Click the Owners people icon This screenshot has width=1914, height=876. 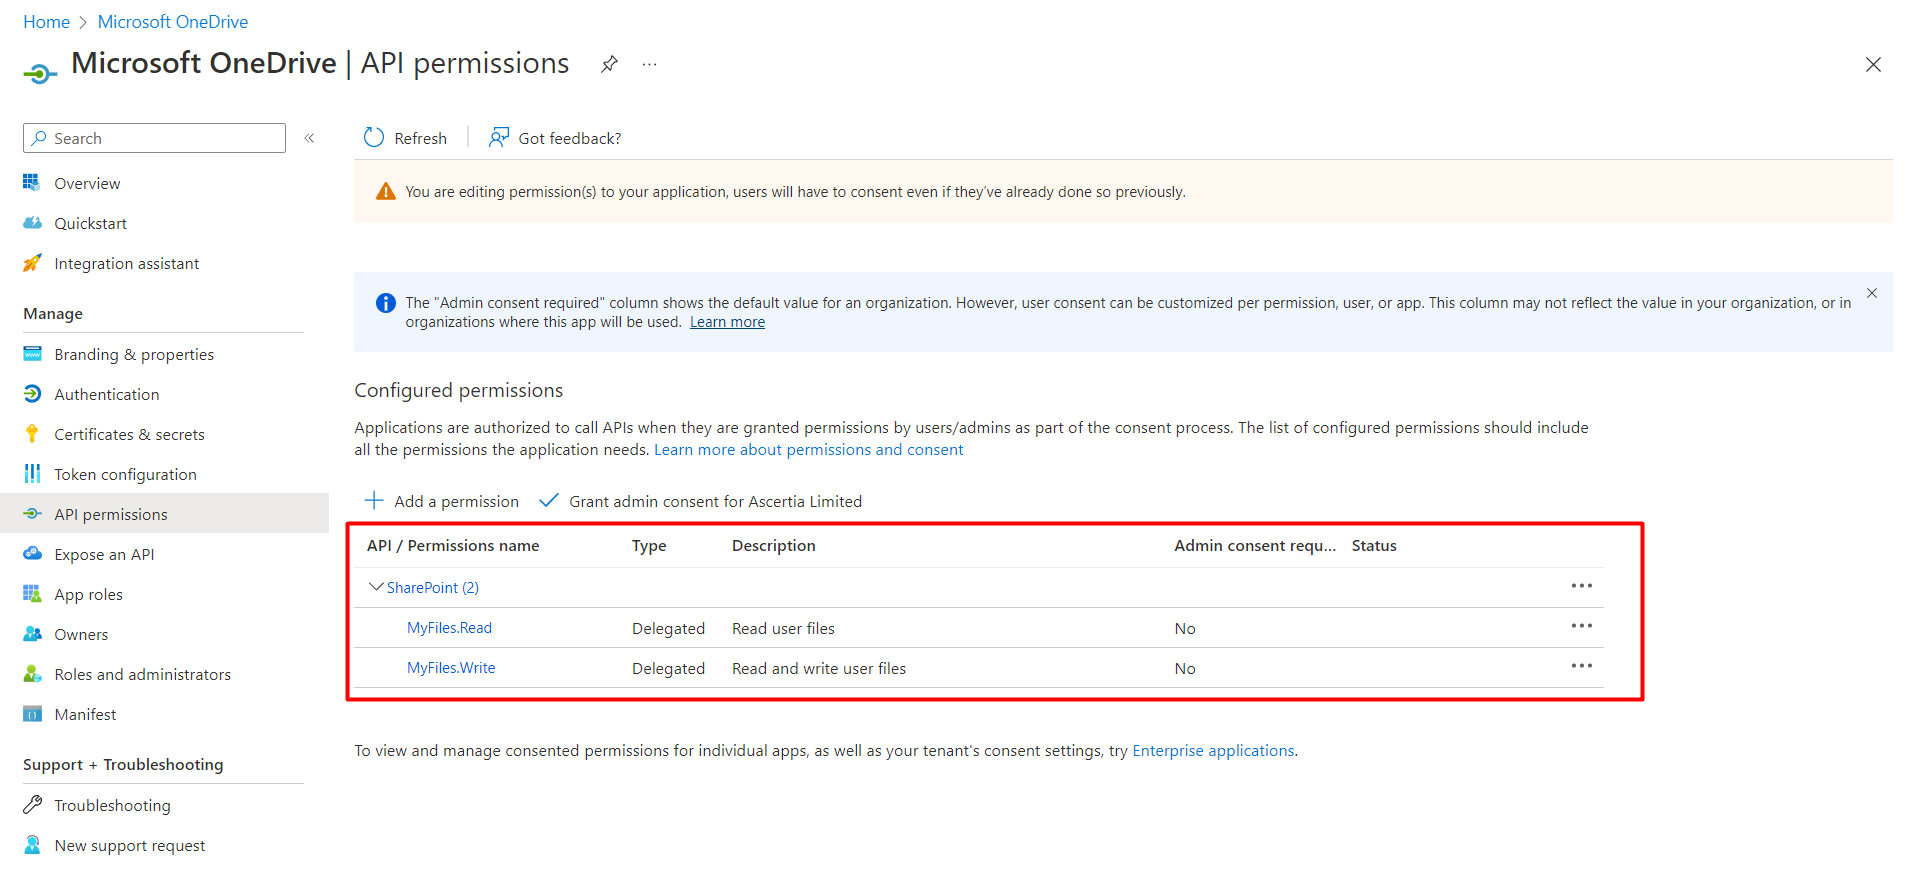click(x=32, y=634)
